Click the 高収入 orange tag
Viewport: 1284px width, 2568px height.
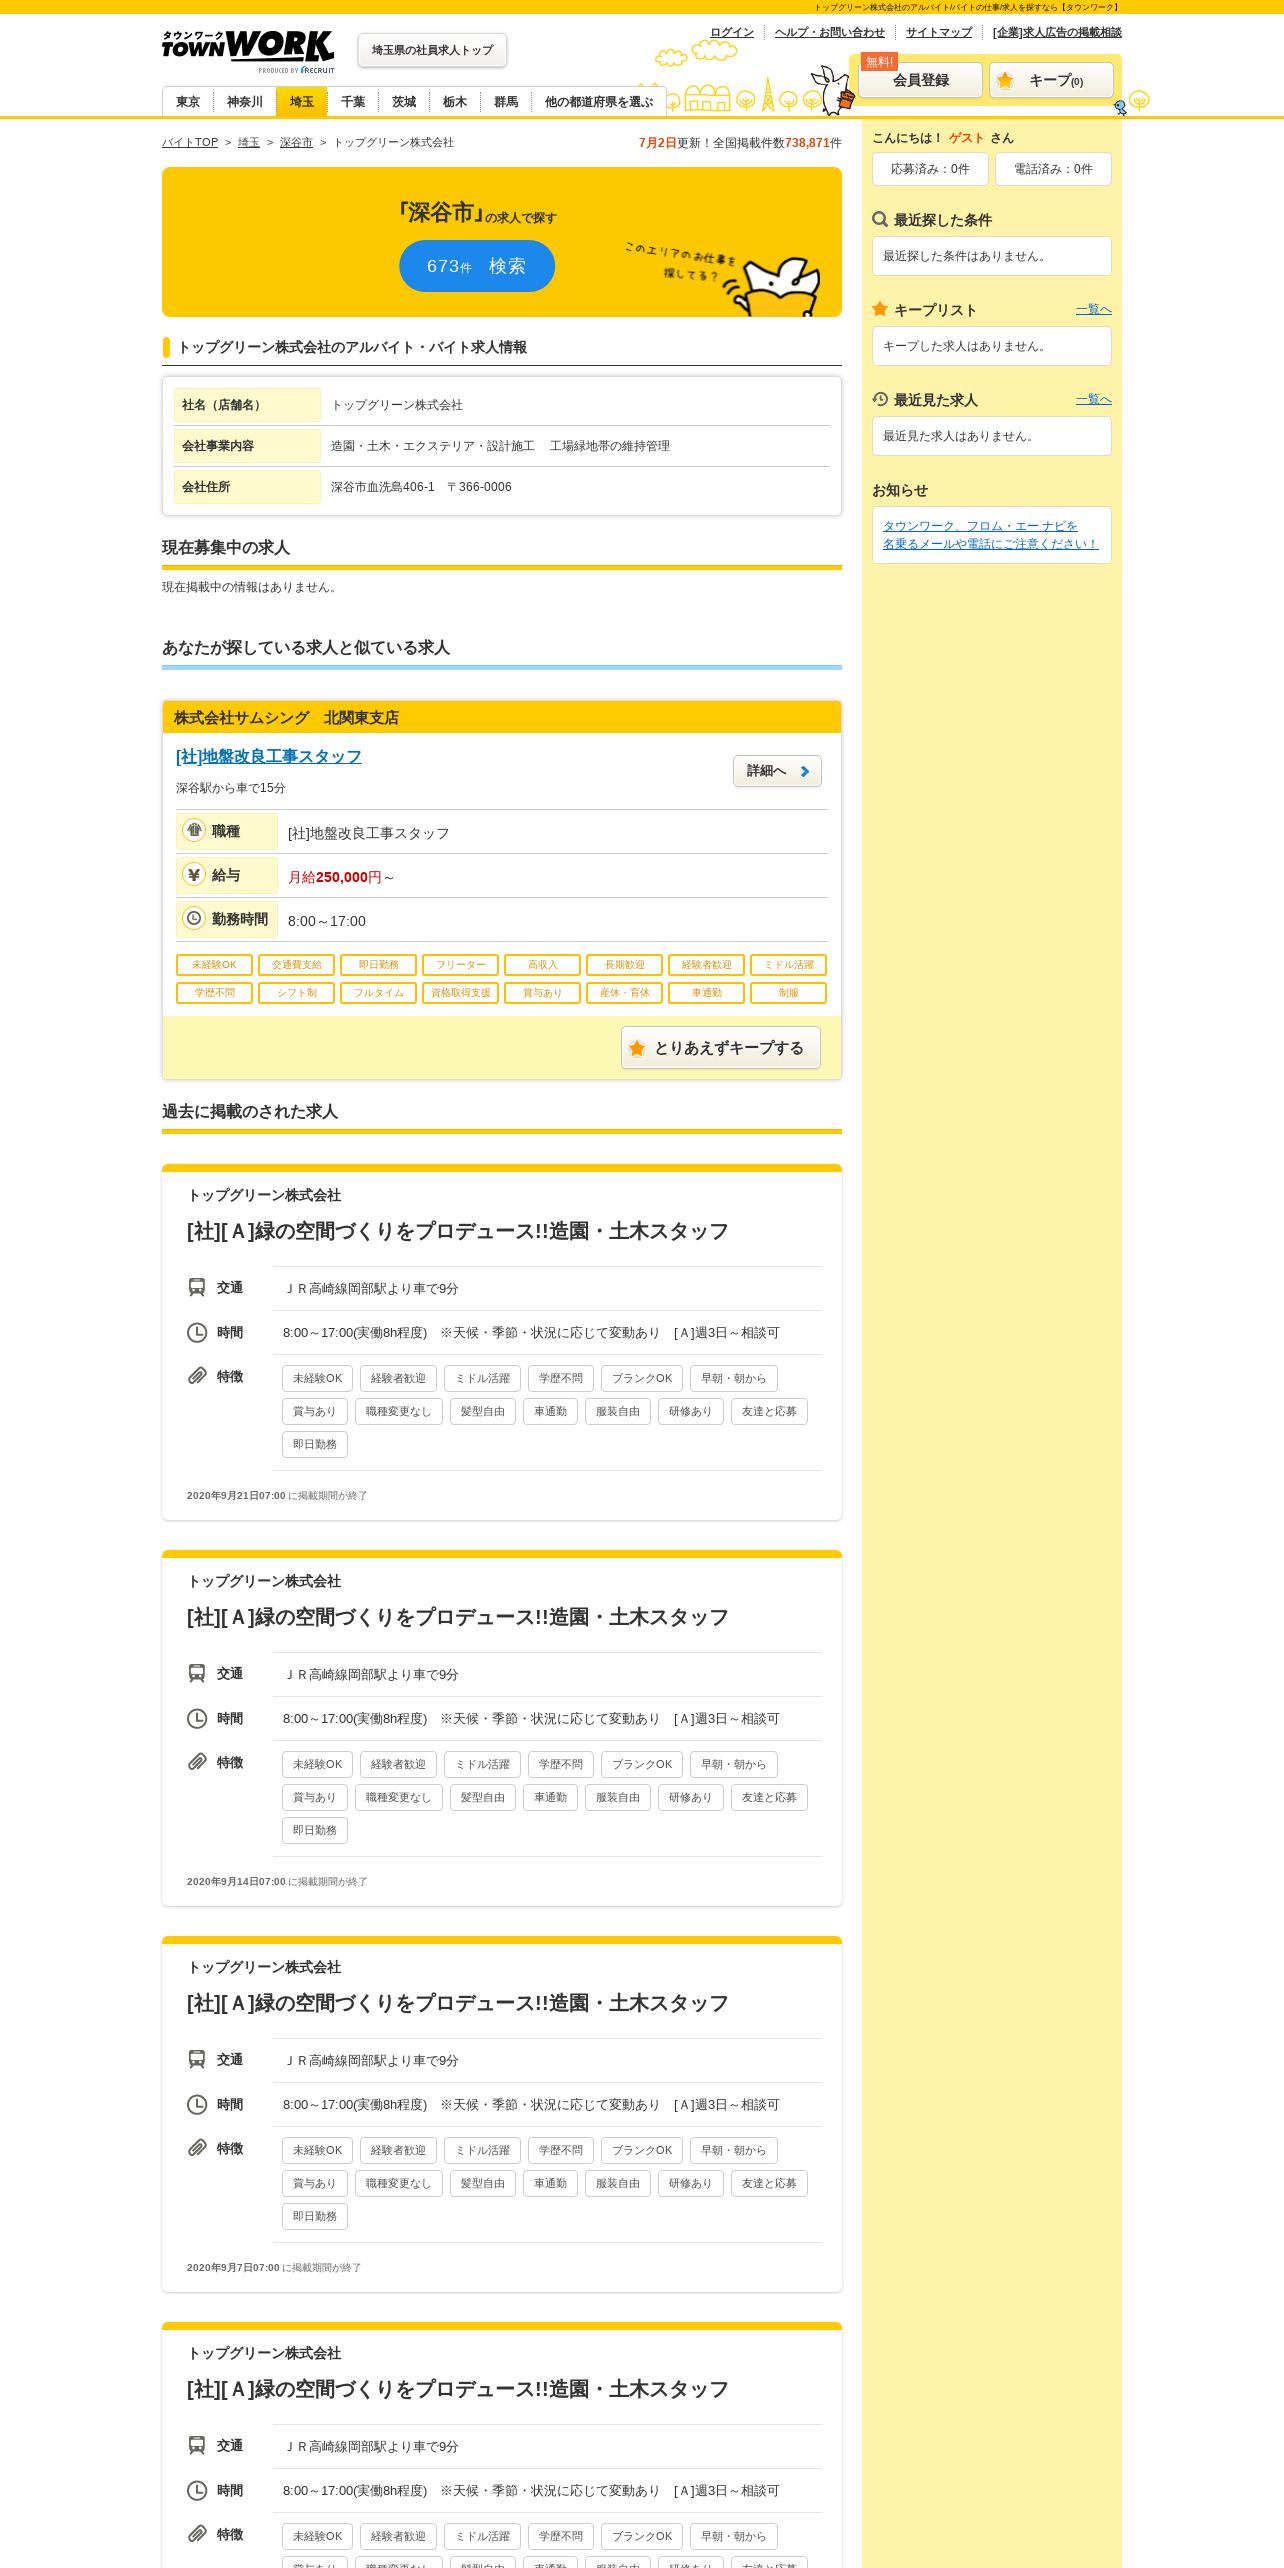[x=543, y=965]
